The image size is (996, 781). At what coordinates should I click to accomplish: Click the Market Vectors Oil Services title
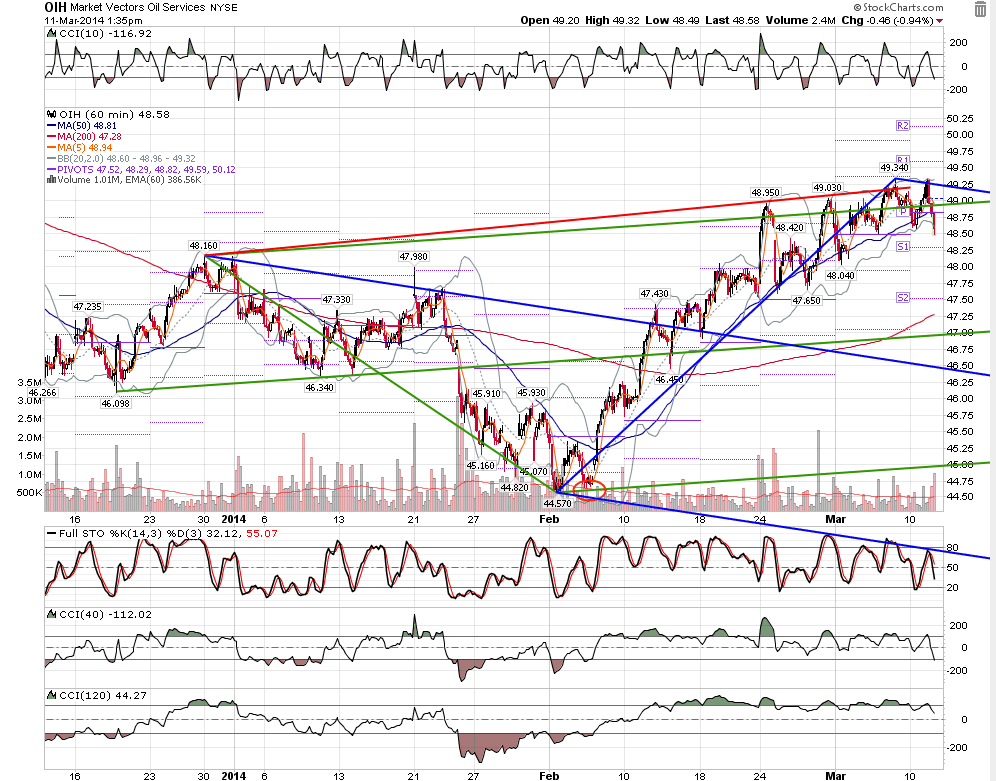pos(137,8)
